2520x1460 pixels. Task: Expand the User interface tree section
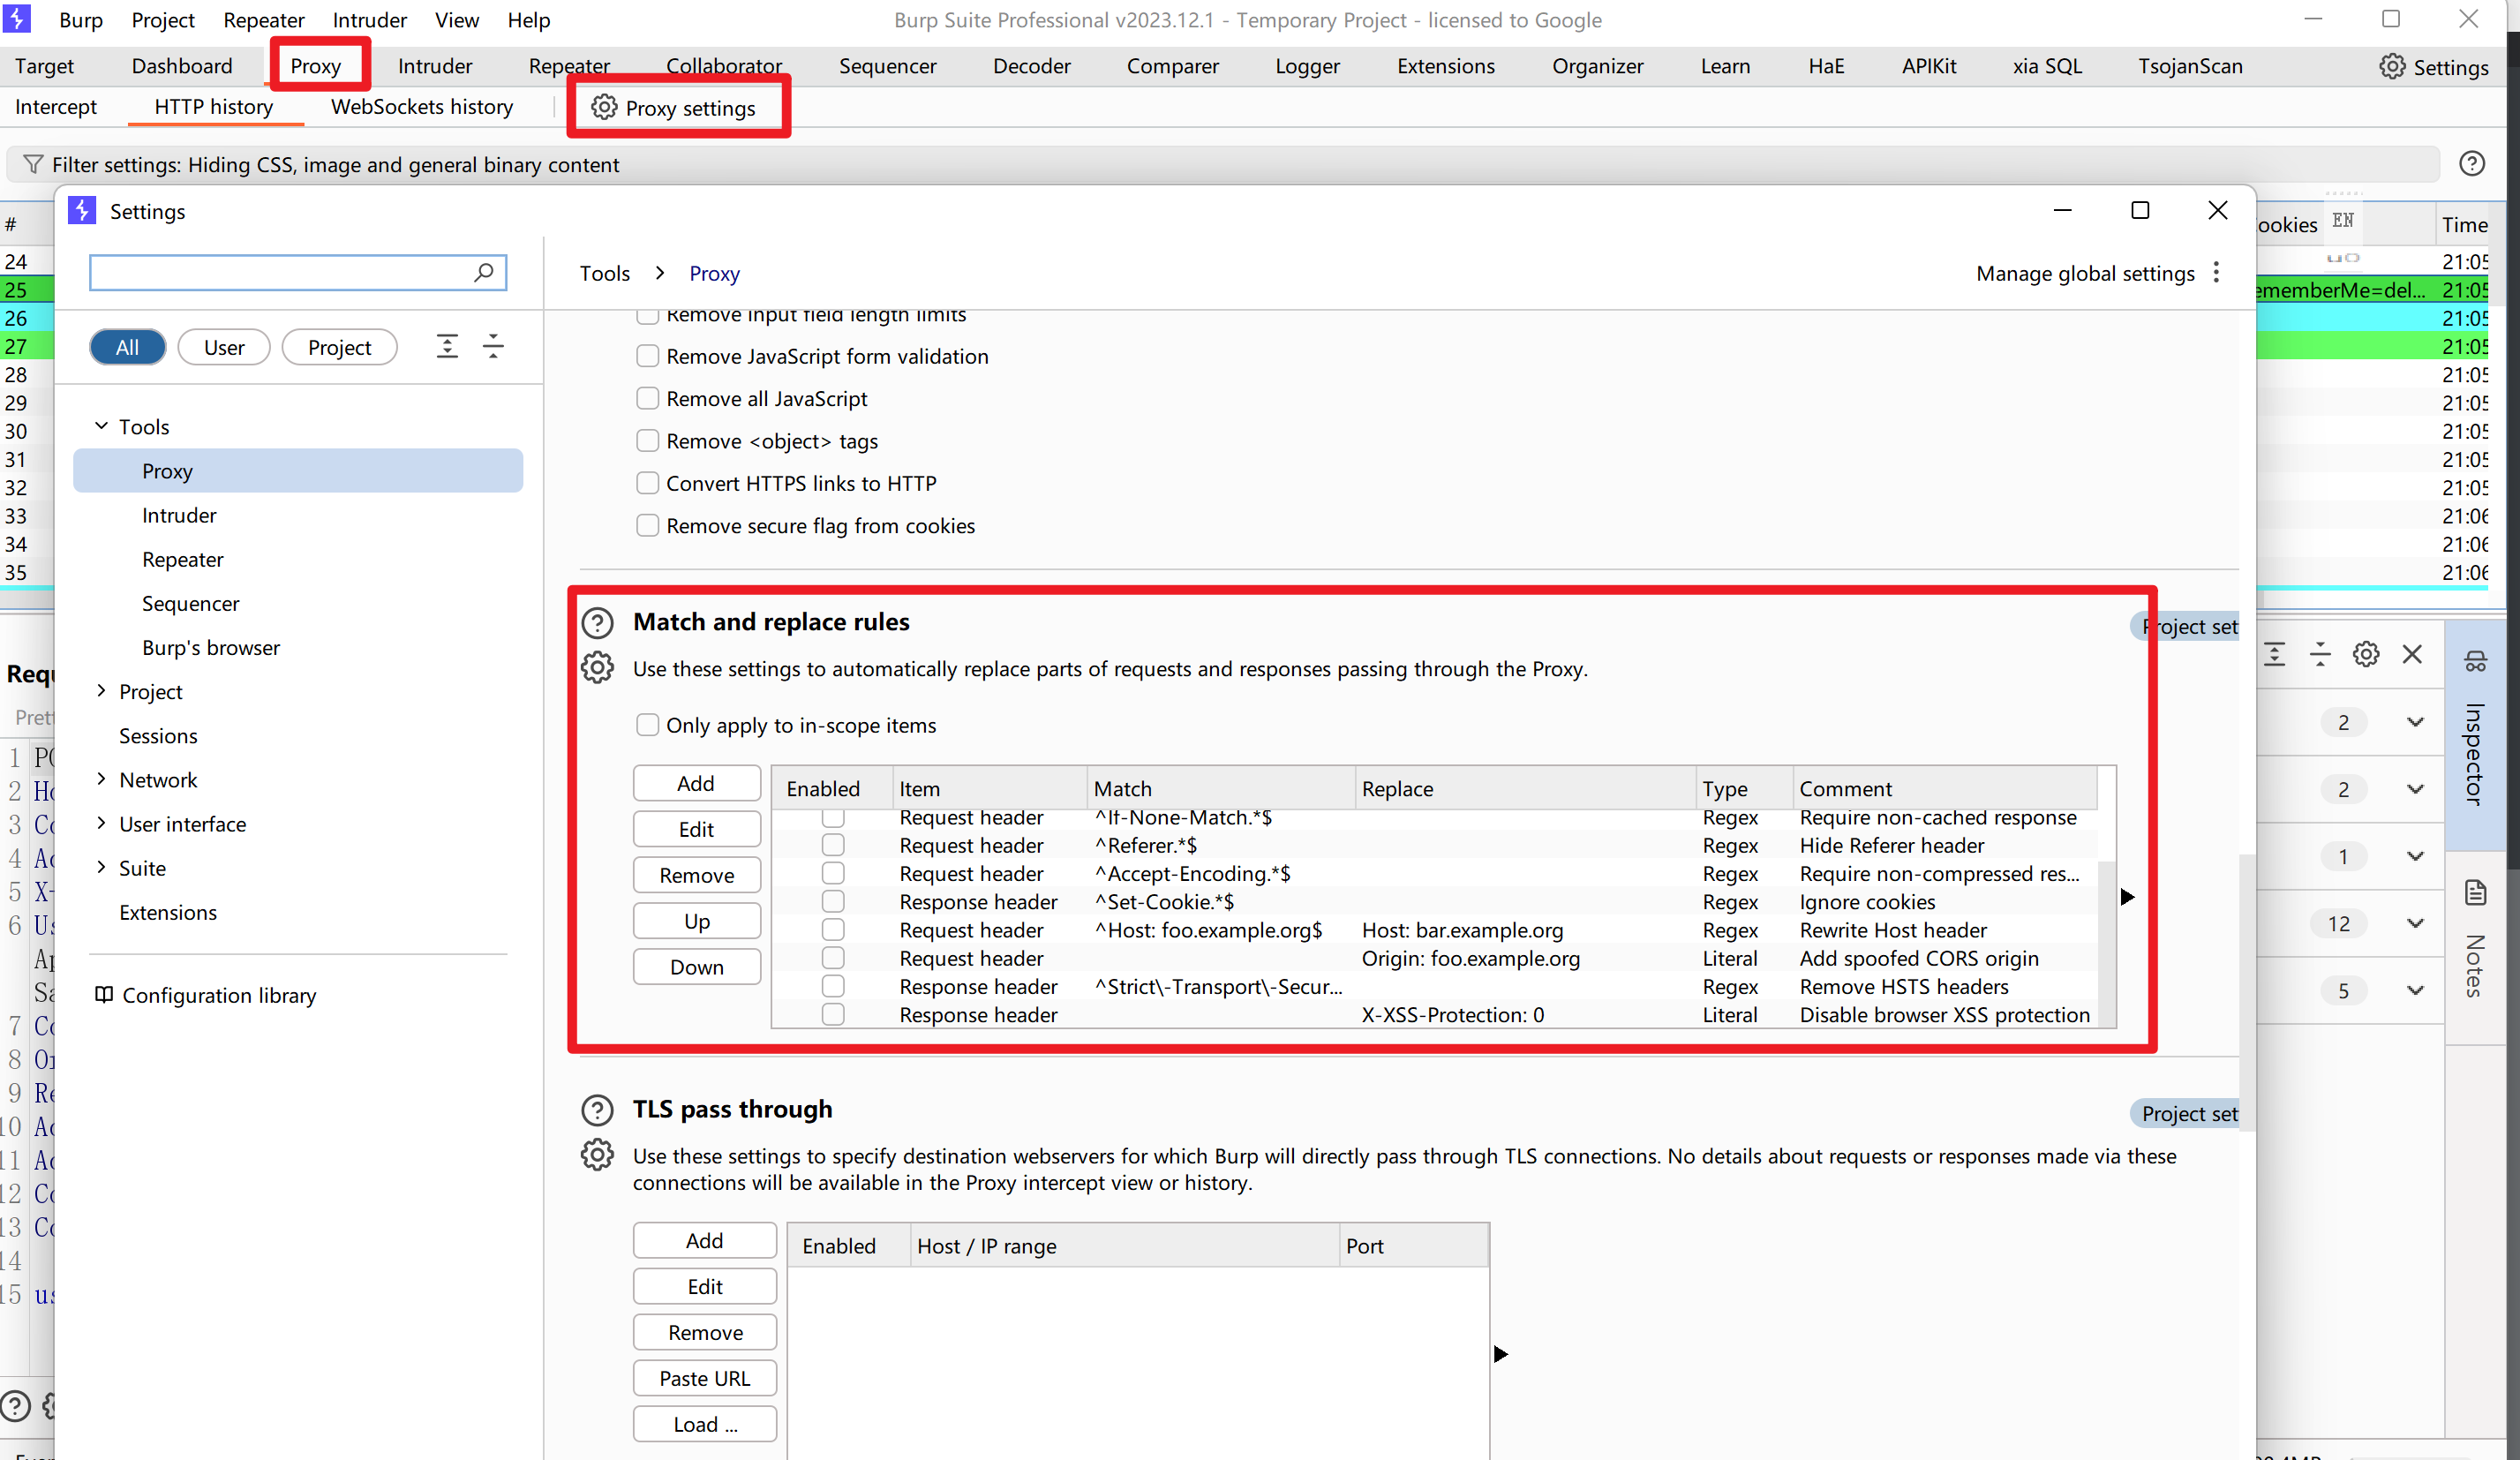(x=101, y=823)
